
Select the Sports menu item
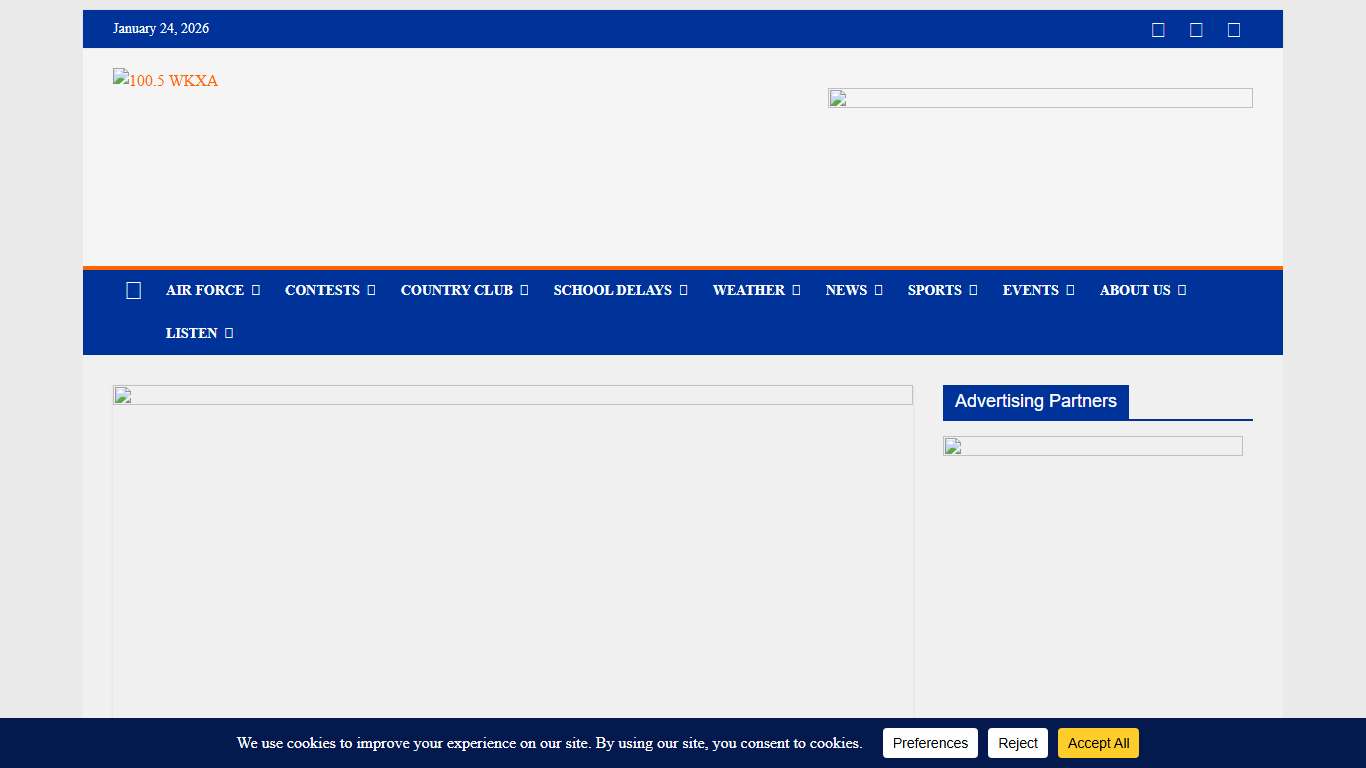click(934, 291)
